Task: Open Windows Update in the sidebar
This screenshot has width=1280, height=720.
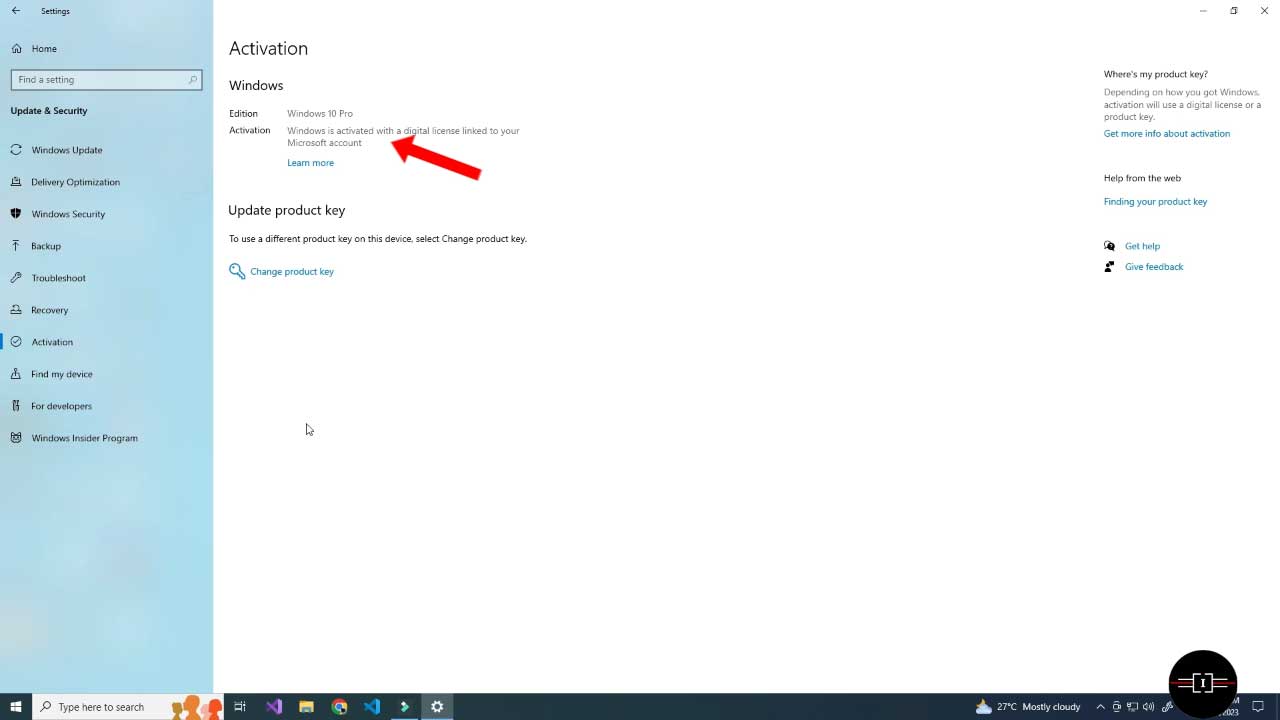Action: [66, 150]
